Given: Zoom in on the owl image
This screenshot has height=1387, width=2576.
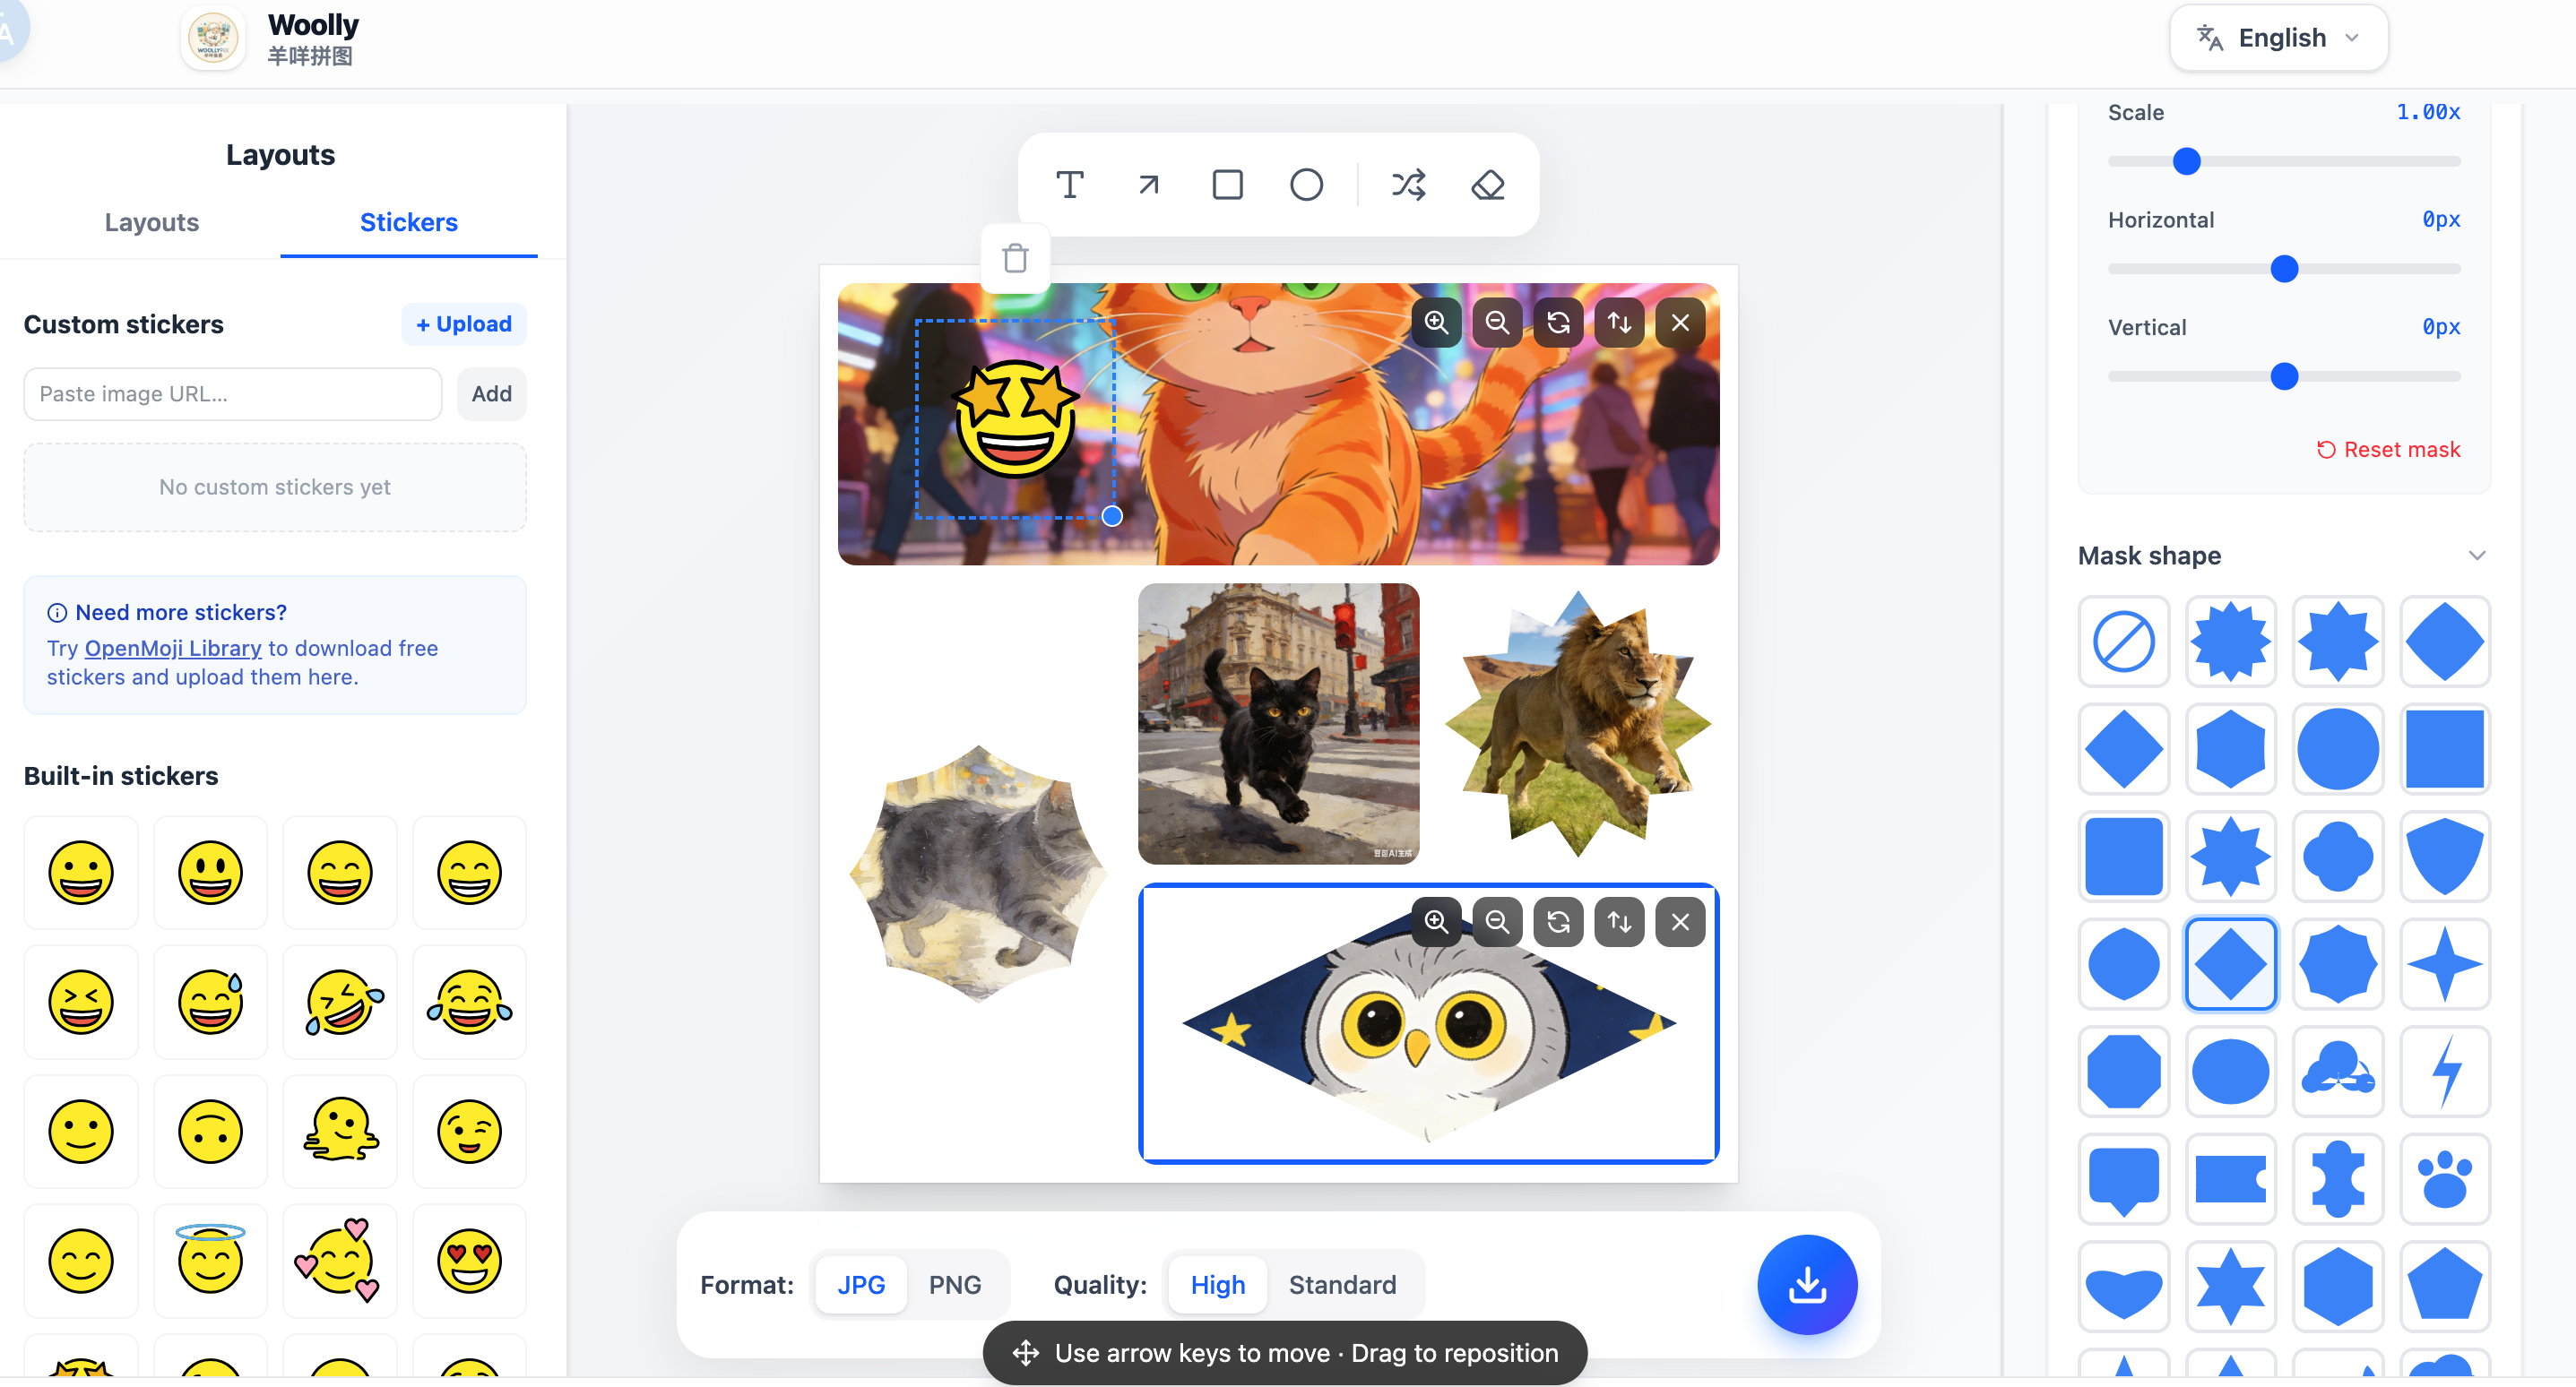Looking at the screenshot, I should 1436,921.
